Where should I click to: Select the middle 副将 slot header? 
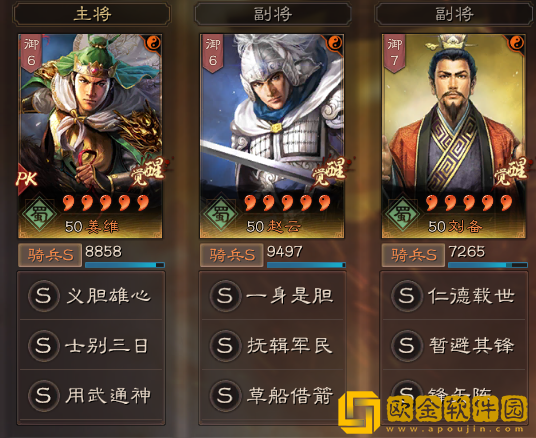(x=273, y=14)
